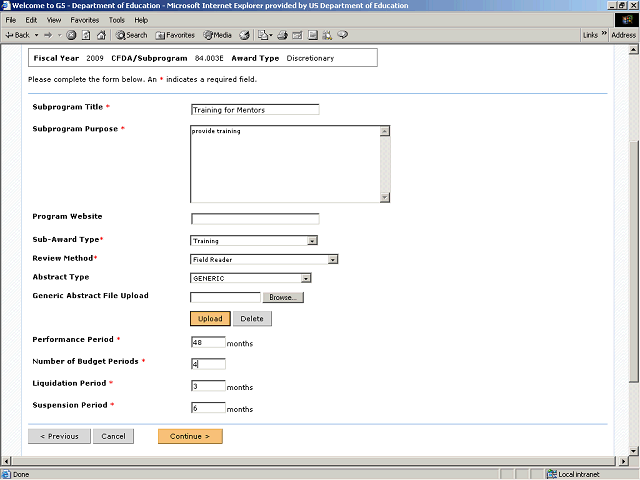Print the page with the printer icon
This screenshot has width=640, height=480.
pyautogui.click(x=282, y=35)
